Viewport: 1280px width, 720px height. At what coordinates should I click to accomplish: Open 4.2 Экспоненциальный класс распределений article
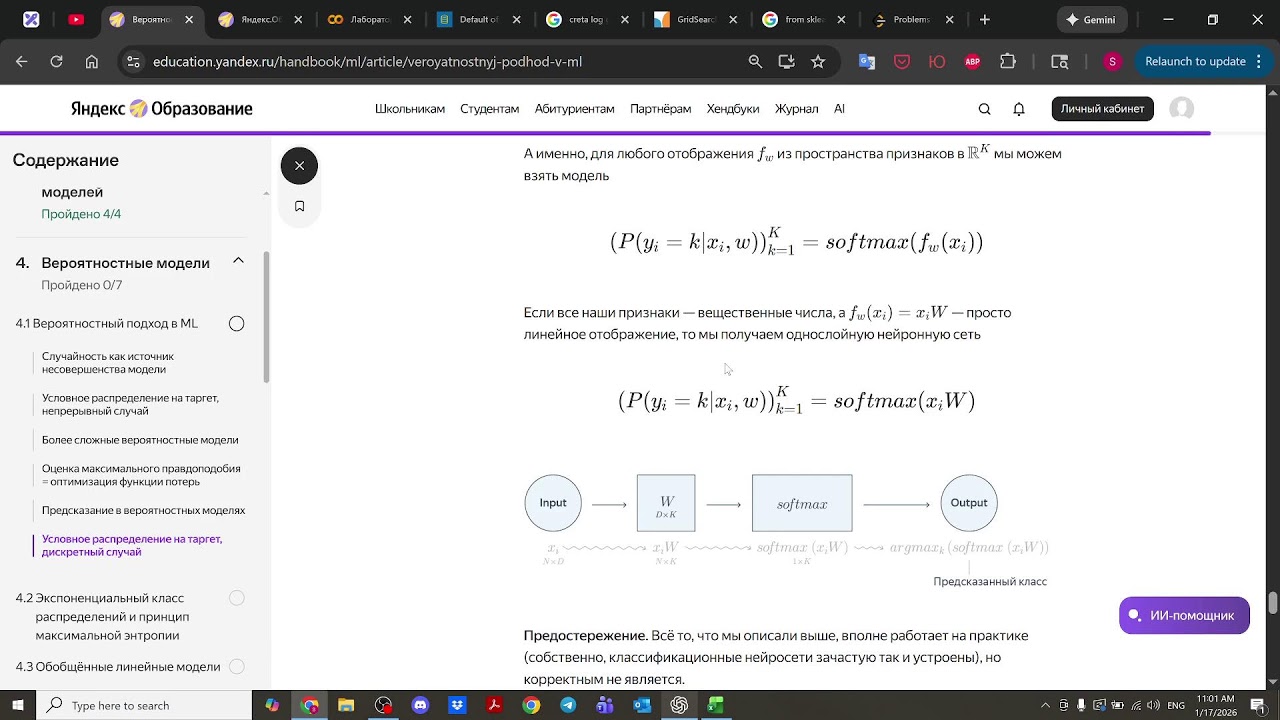114,616
